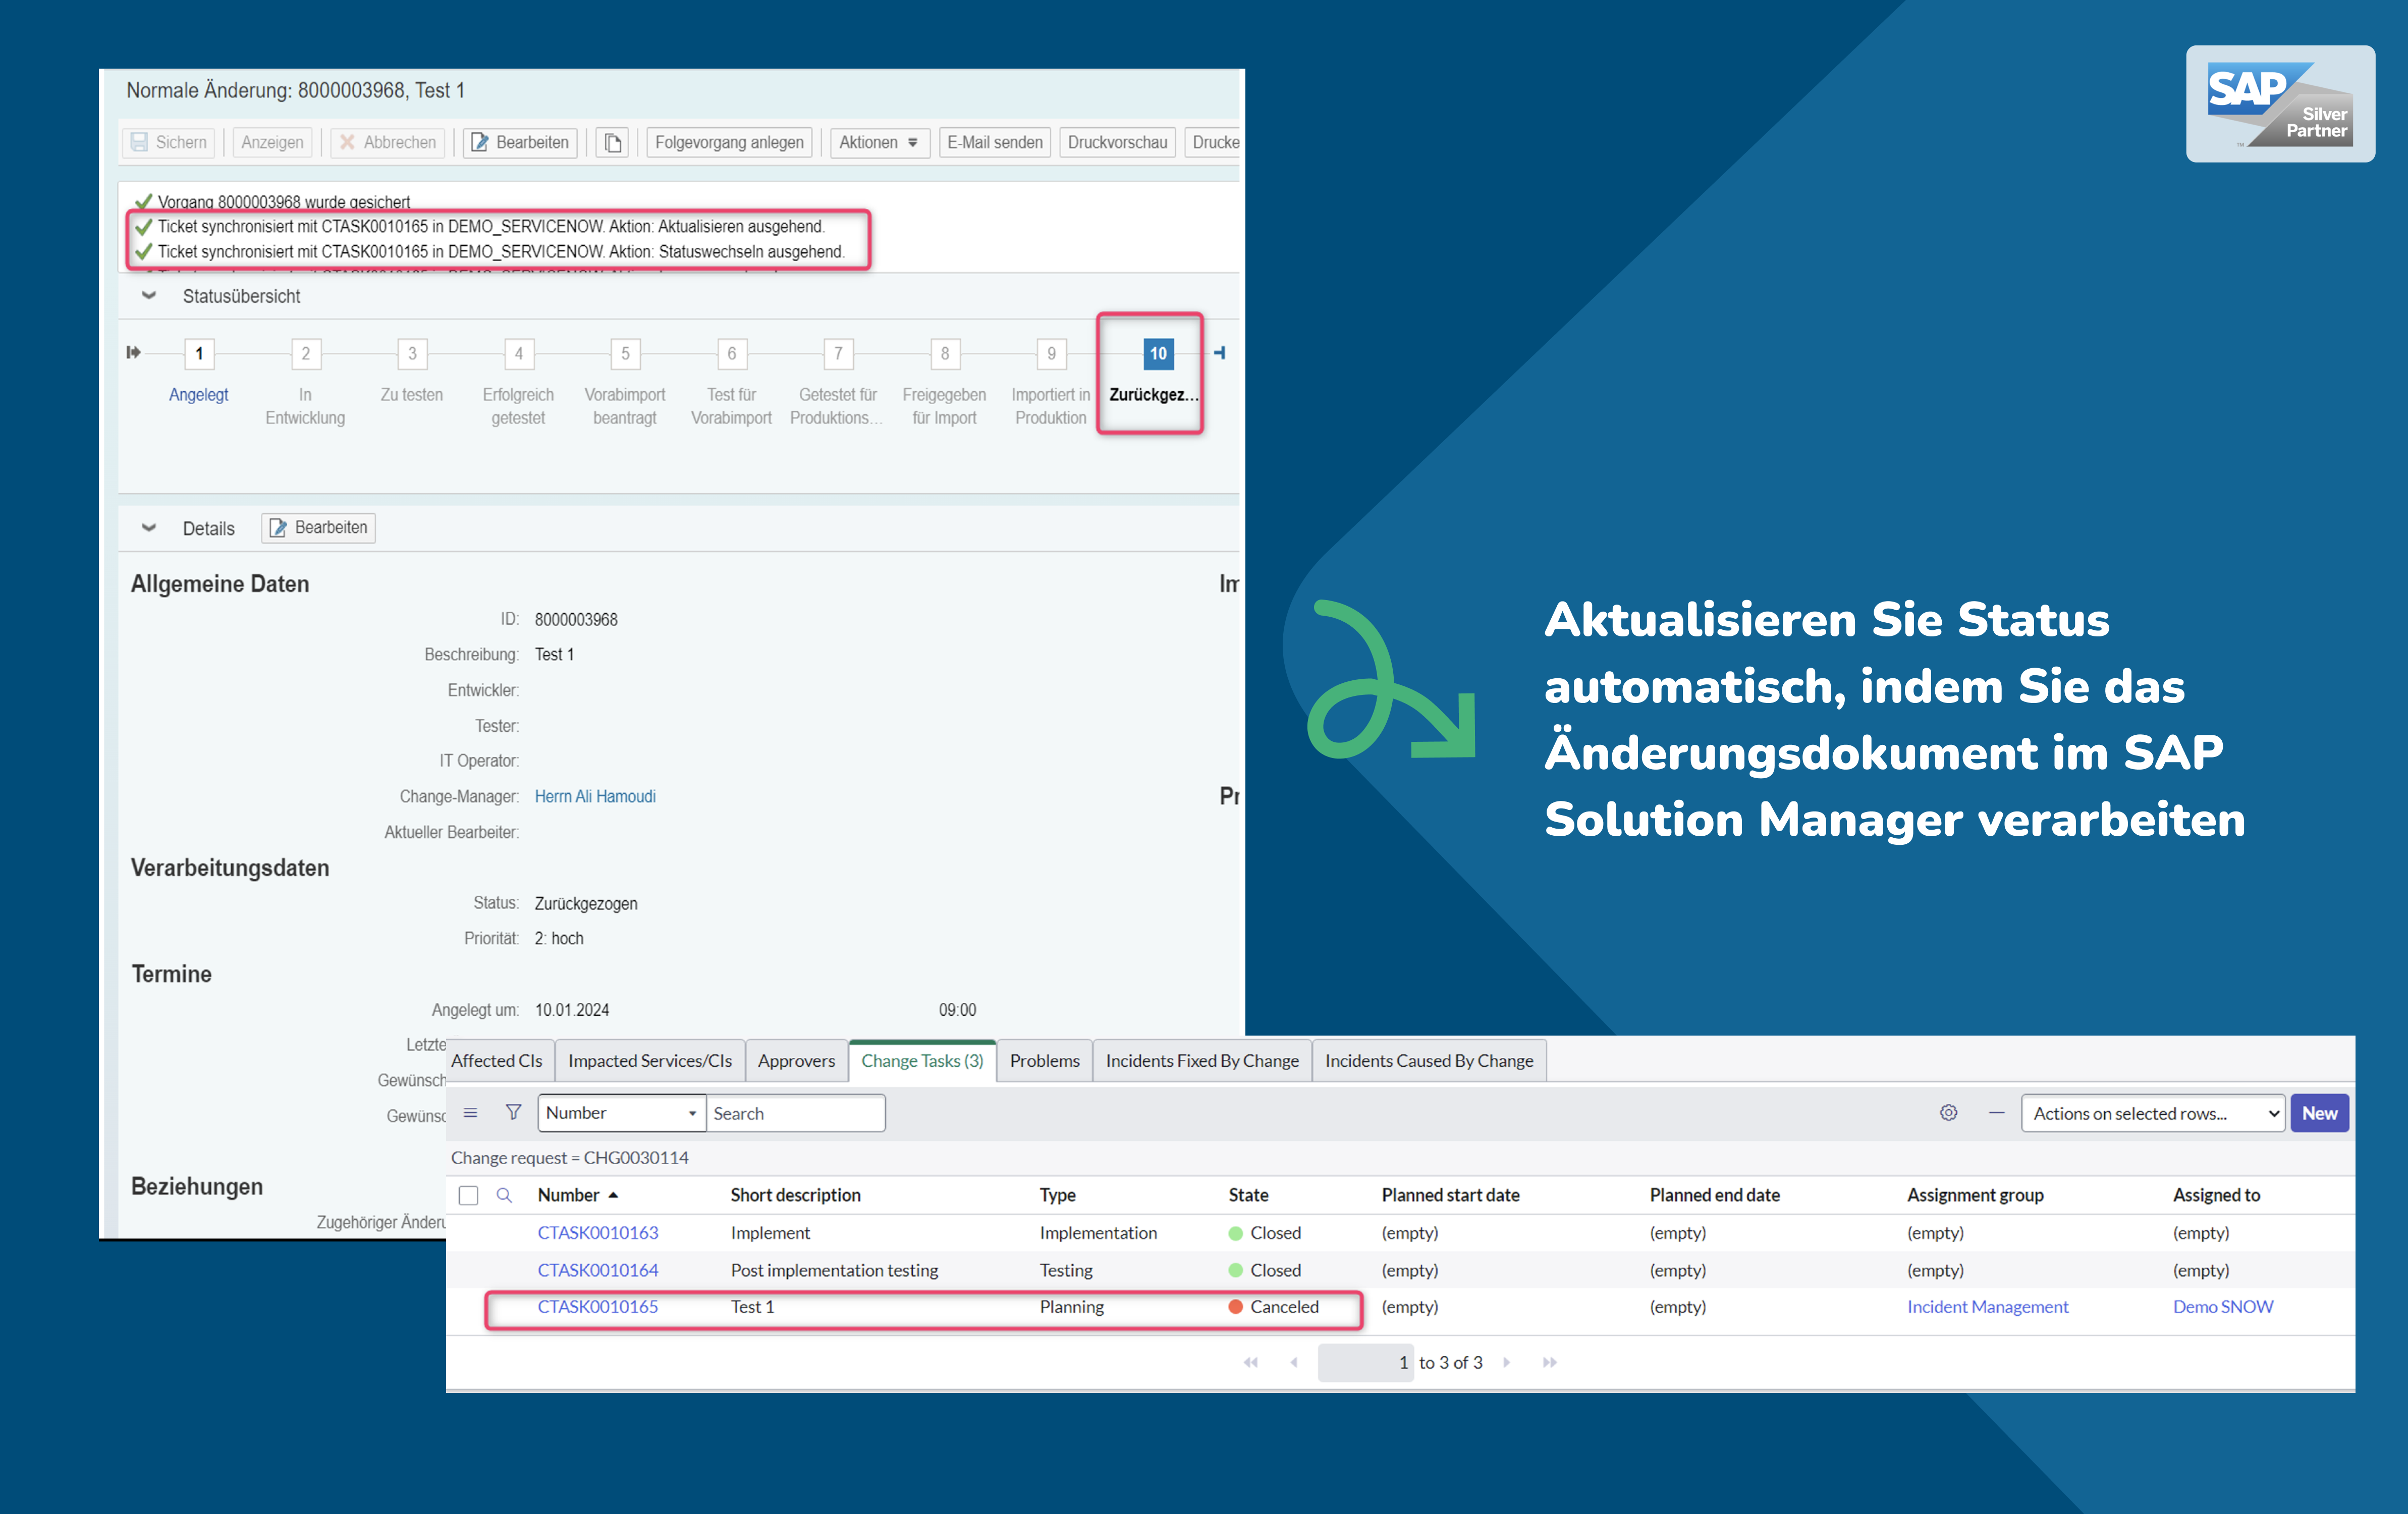Viewport: 2408px width, 1514px height.
Task: Click the Canceled state in CTASK0010165 row
Action: [1274, 1307]
